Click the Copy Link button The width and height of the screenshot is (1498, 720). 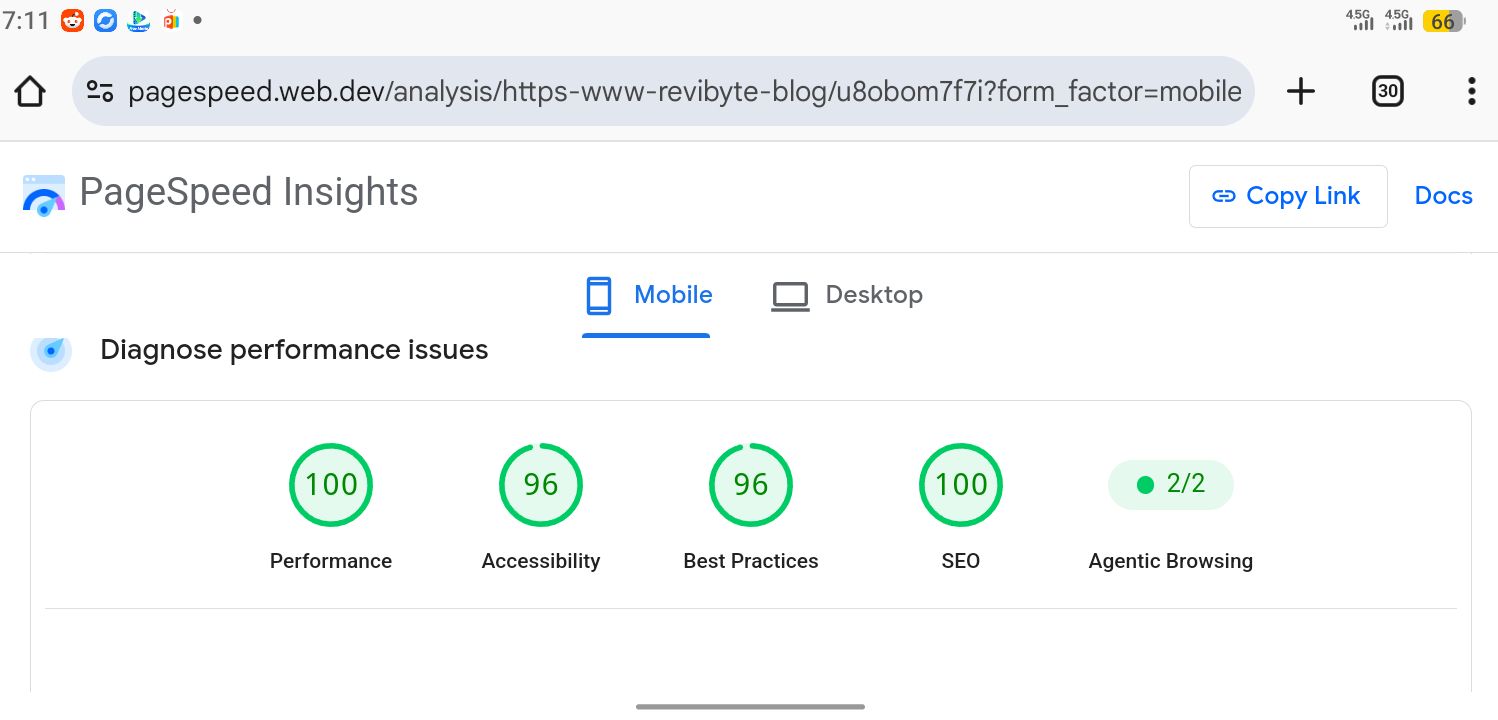(x=1288, y=196)
